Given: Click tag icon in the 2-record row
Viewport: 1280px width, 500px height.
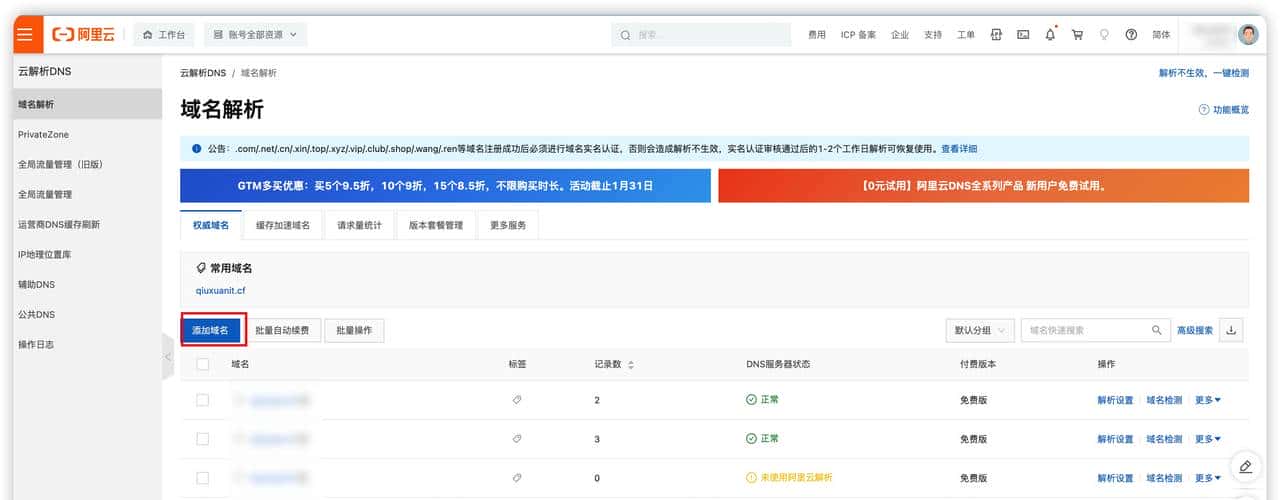Looking at the screenshot, I should click(517, 400).
